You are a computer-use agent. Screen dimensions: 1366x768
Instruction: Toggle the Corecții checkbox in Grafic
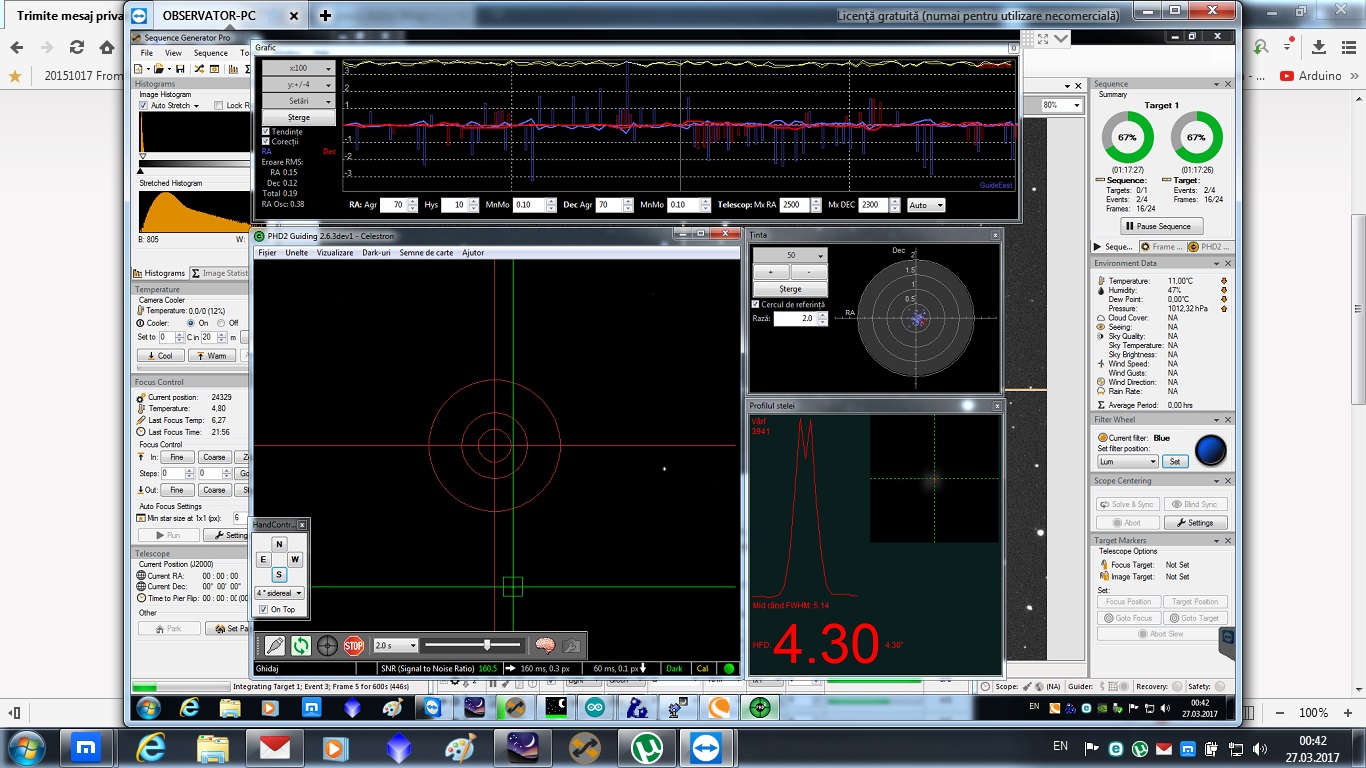(266, 142)
